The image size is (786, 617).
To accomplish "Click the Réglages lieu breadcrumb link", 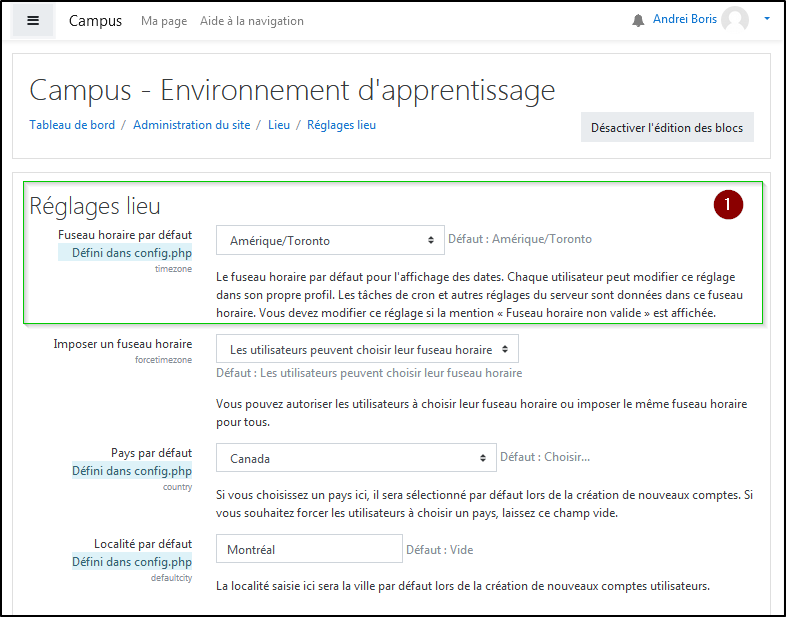I will pos(341,125).
